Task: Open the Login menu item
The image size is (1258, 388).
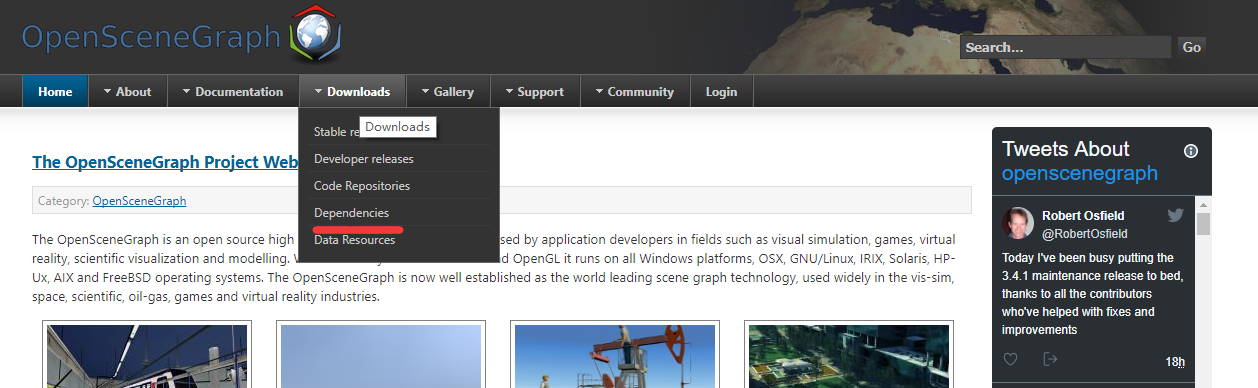Action: click(x=721, y=91)
